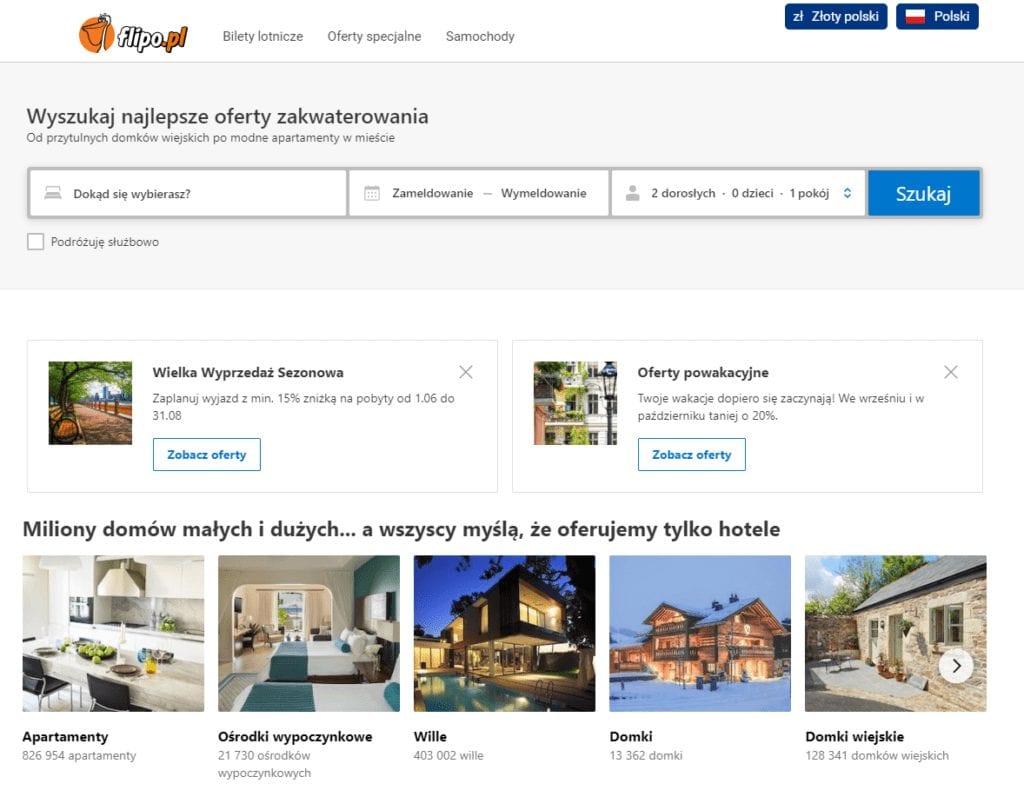
Task: Click the 21 730 ośrodków wypoczynkowych count
Action: (264, 764)
